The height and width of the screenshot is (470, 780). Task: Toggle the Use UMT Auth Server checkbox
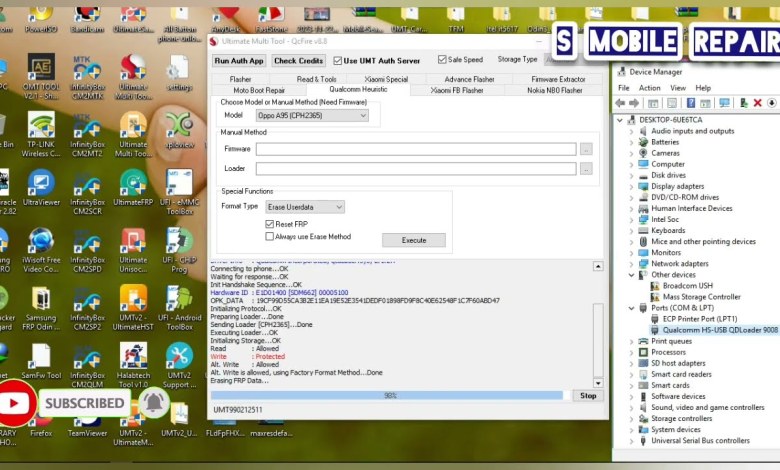(x=338, y=60)
